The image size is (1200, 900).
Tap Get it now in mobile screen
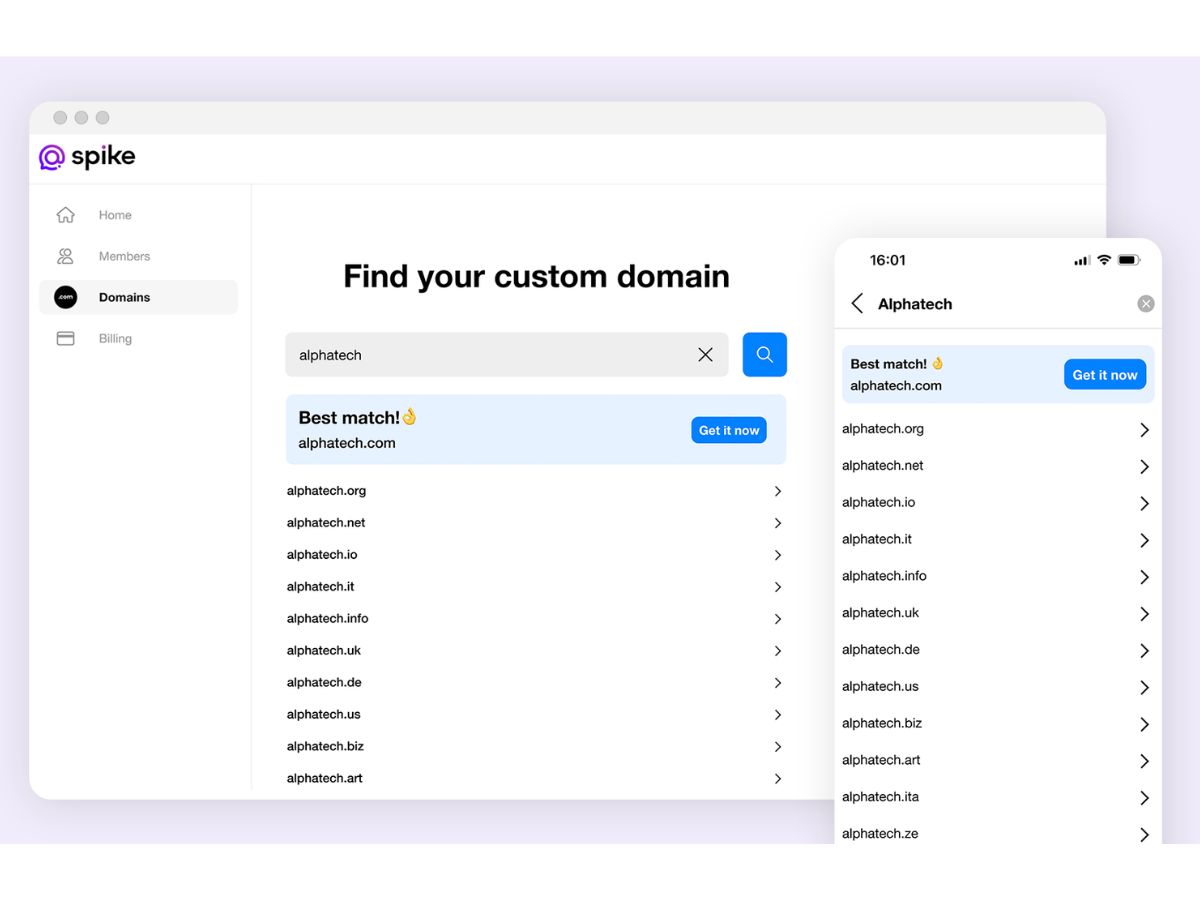1105,375
